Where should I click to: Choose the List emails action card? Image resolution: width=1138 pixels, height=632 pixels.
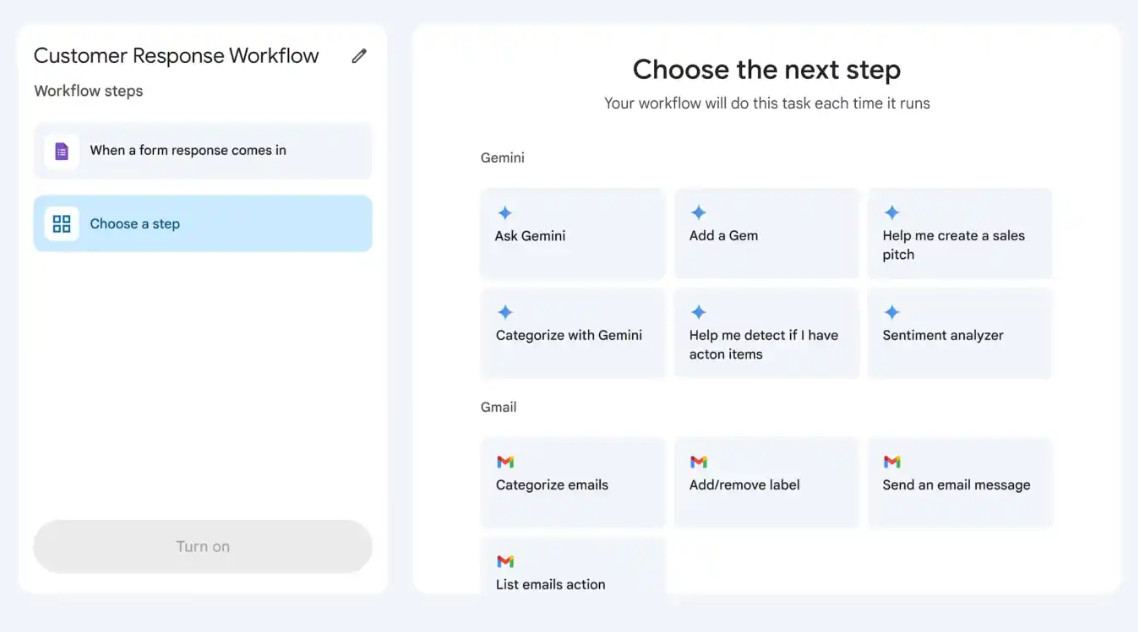pyautogui.click(x=573, y=566)
